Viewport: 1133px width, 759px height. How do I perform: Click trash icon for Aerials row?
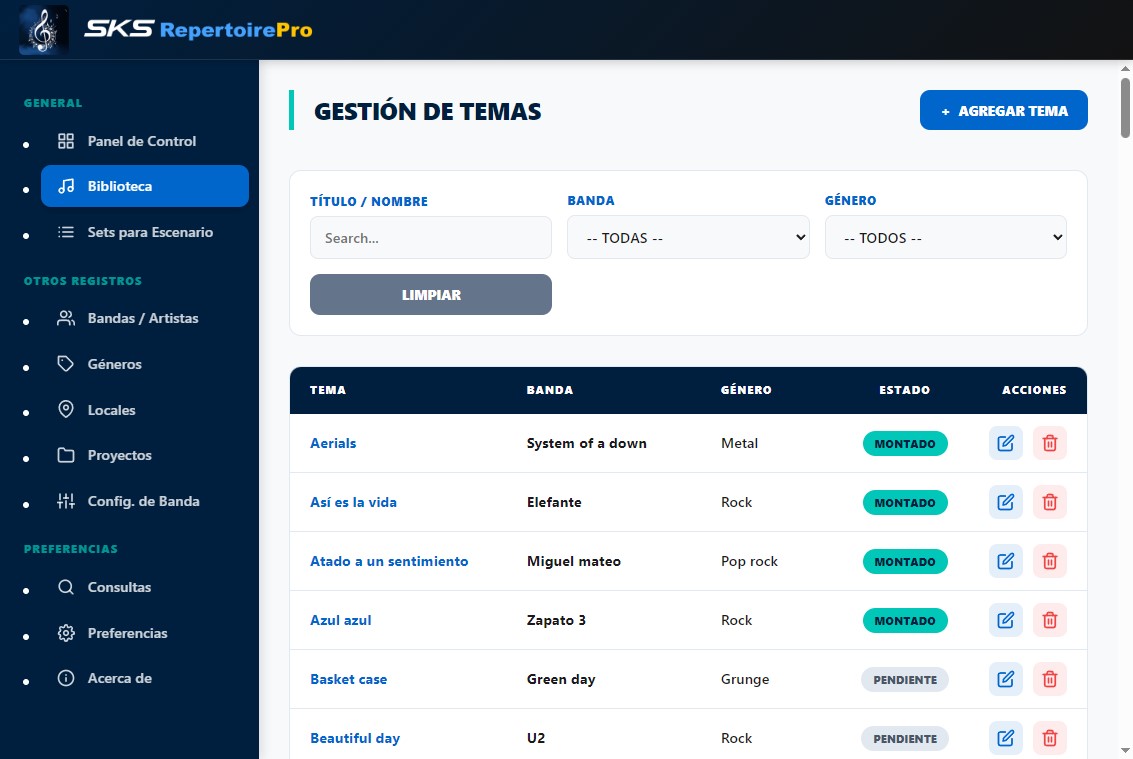pos(1049,443)
